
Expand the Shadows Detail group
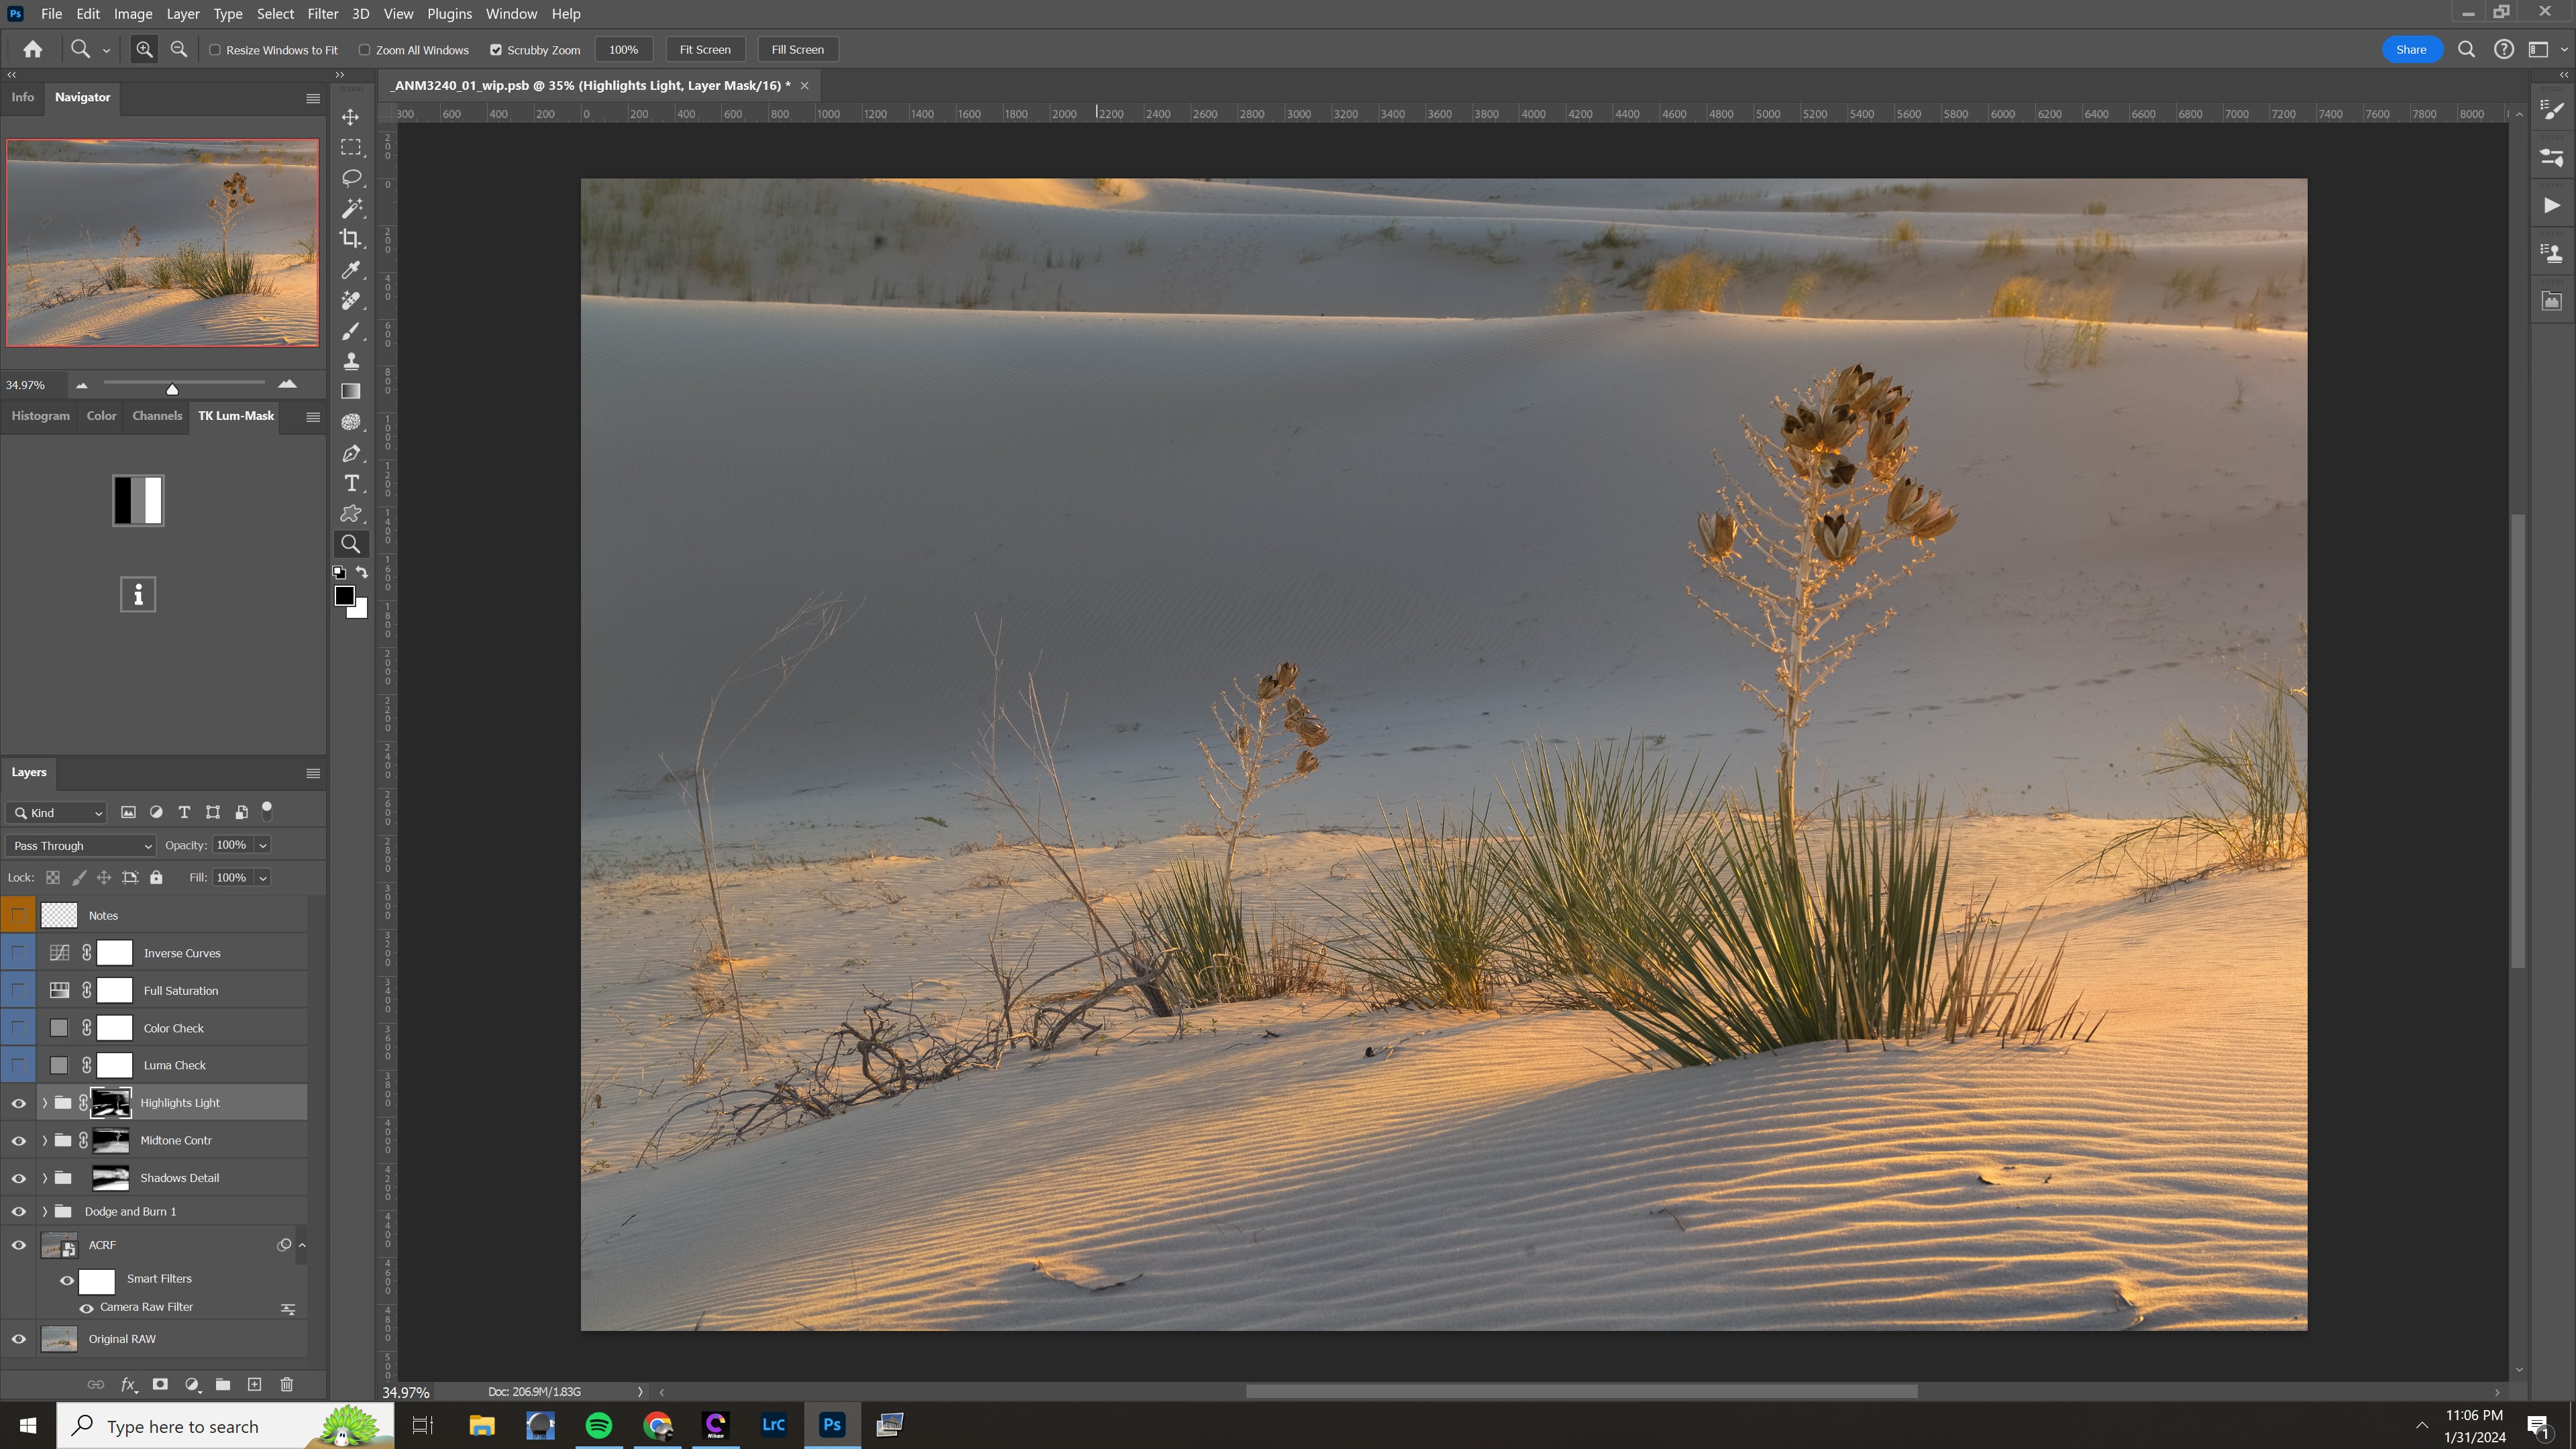pos(44,1178)
